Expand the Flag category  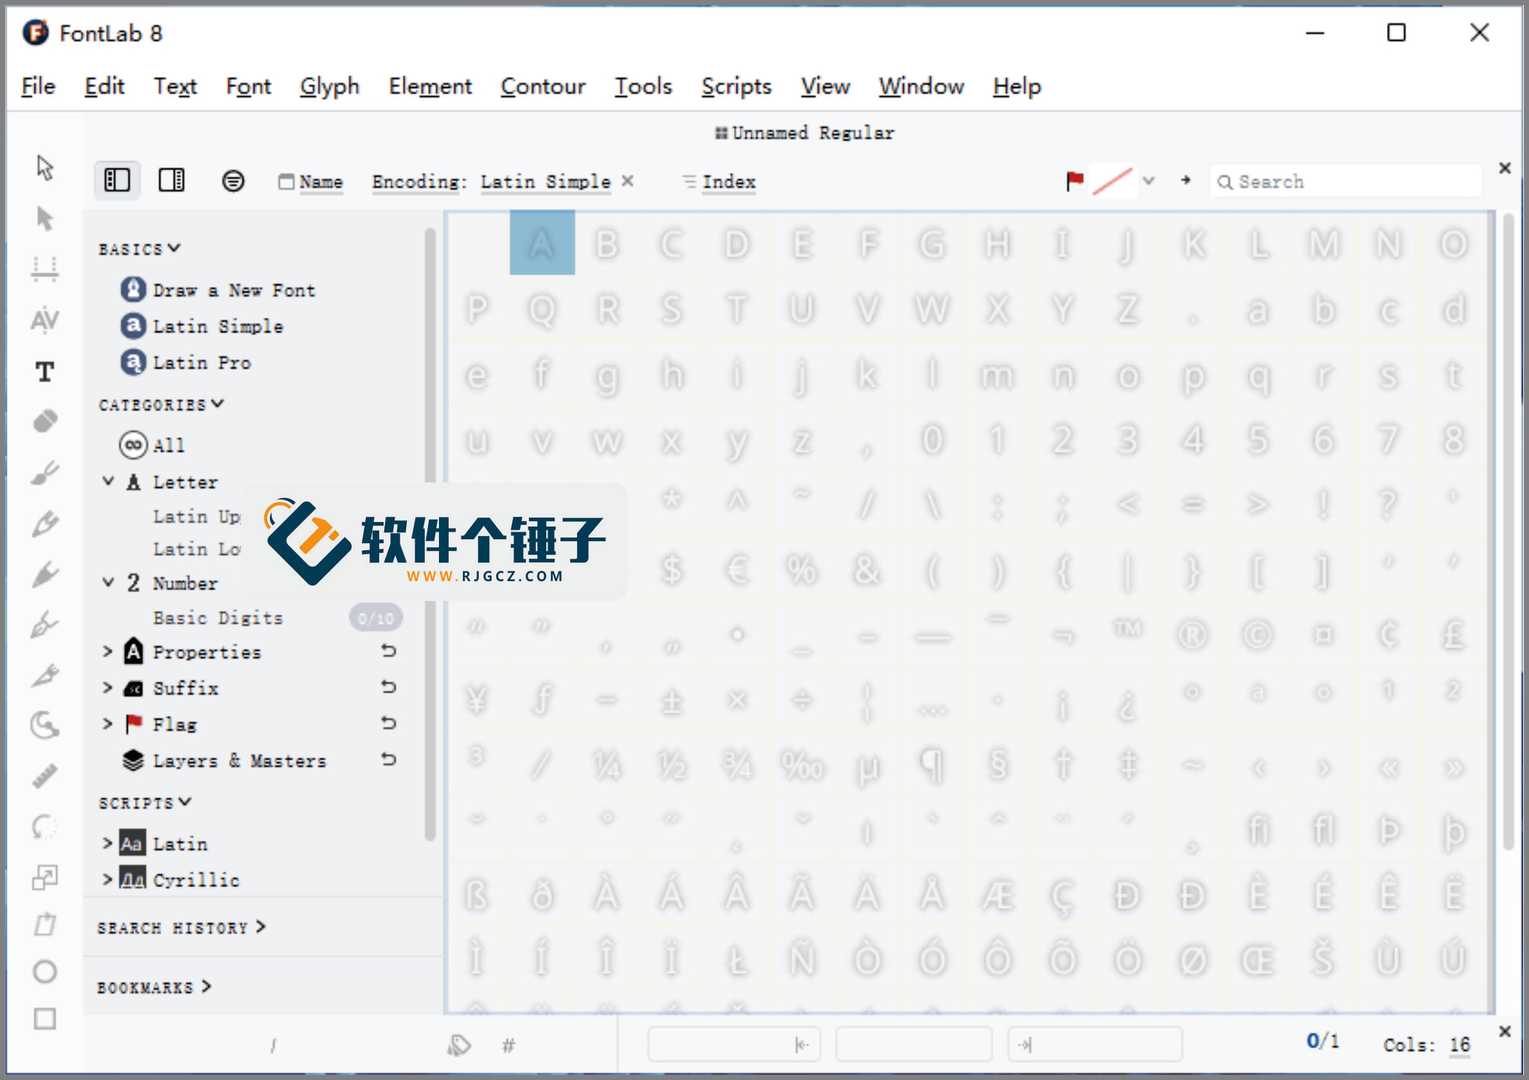point(107,723)
